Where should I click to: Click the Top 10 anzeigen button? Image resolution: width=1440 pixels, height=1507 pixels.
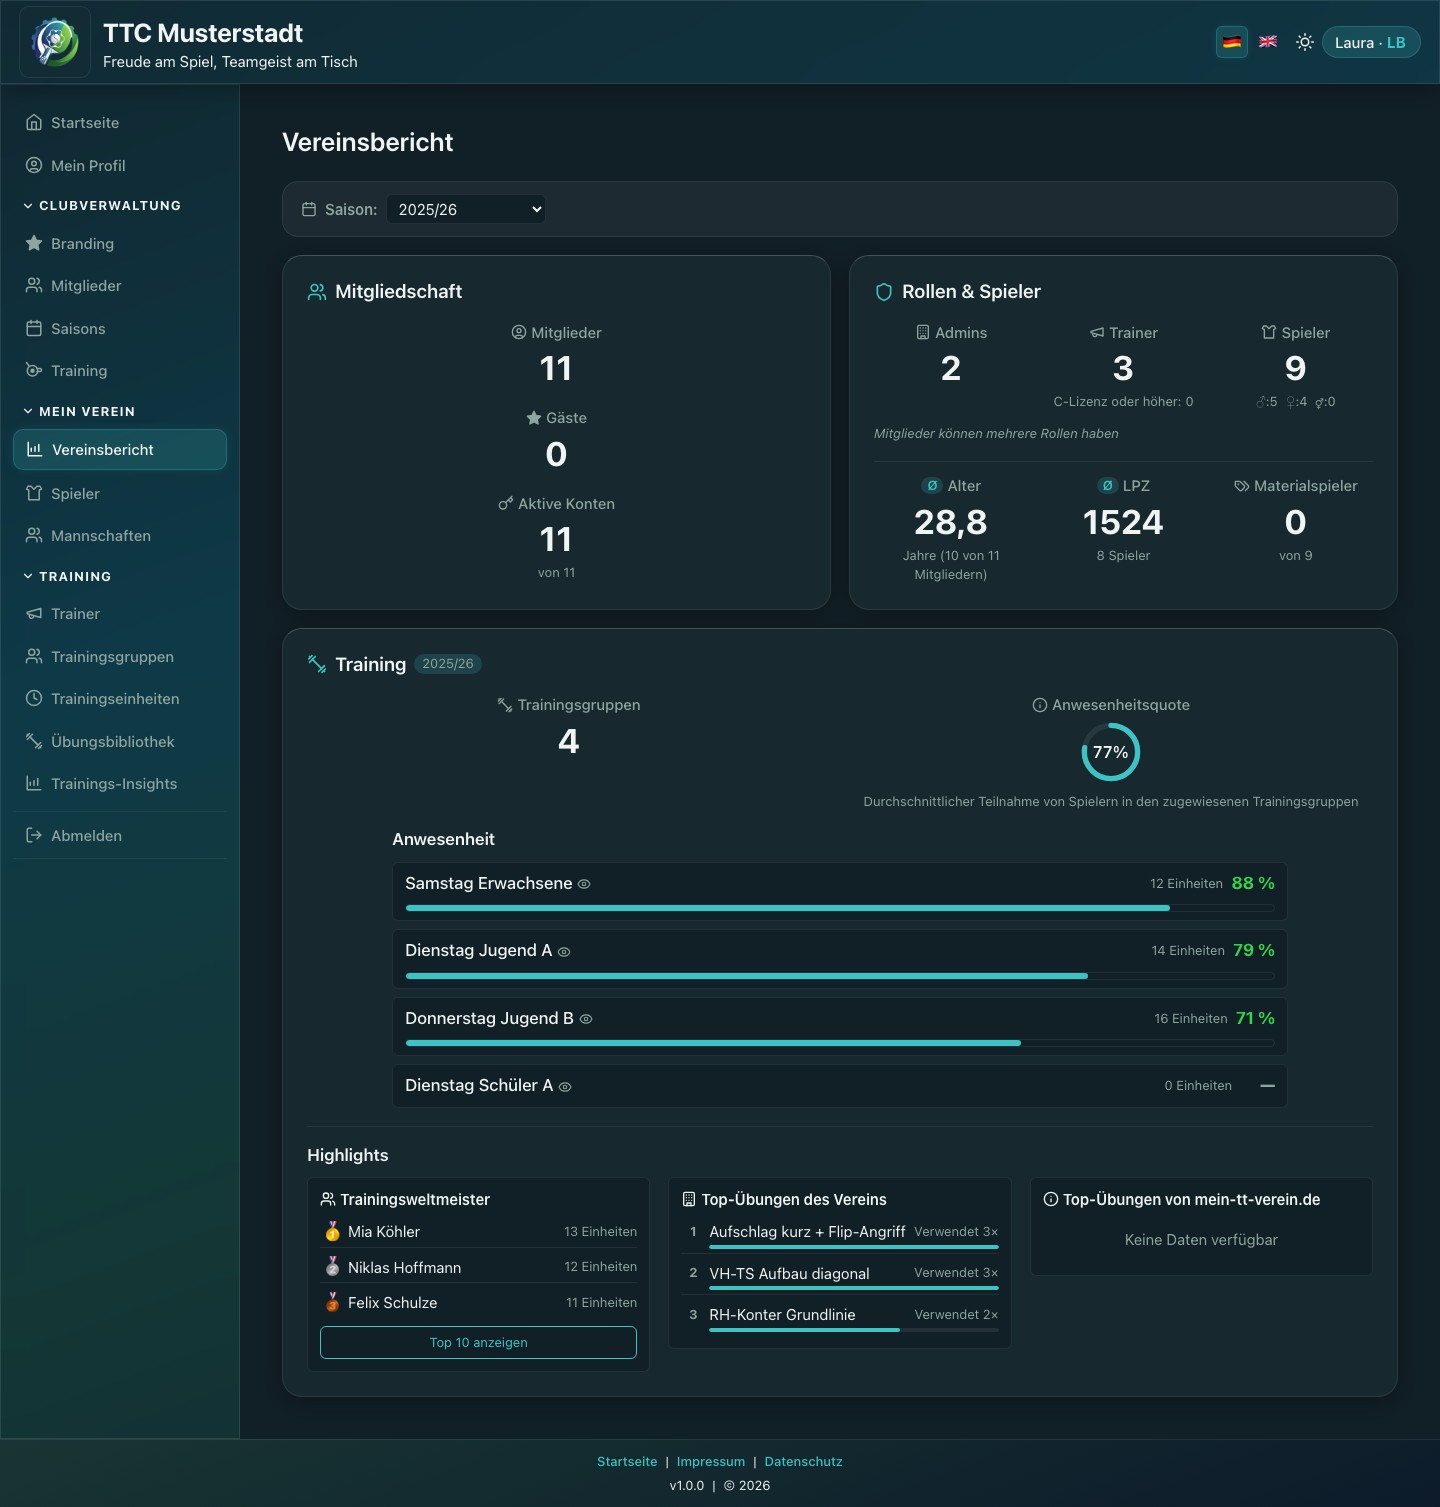(x=478, y=1342)
